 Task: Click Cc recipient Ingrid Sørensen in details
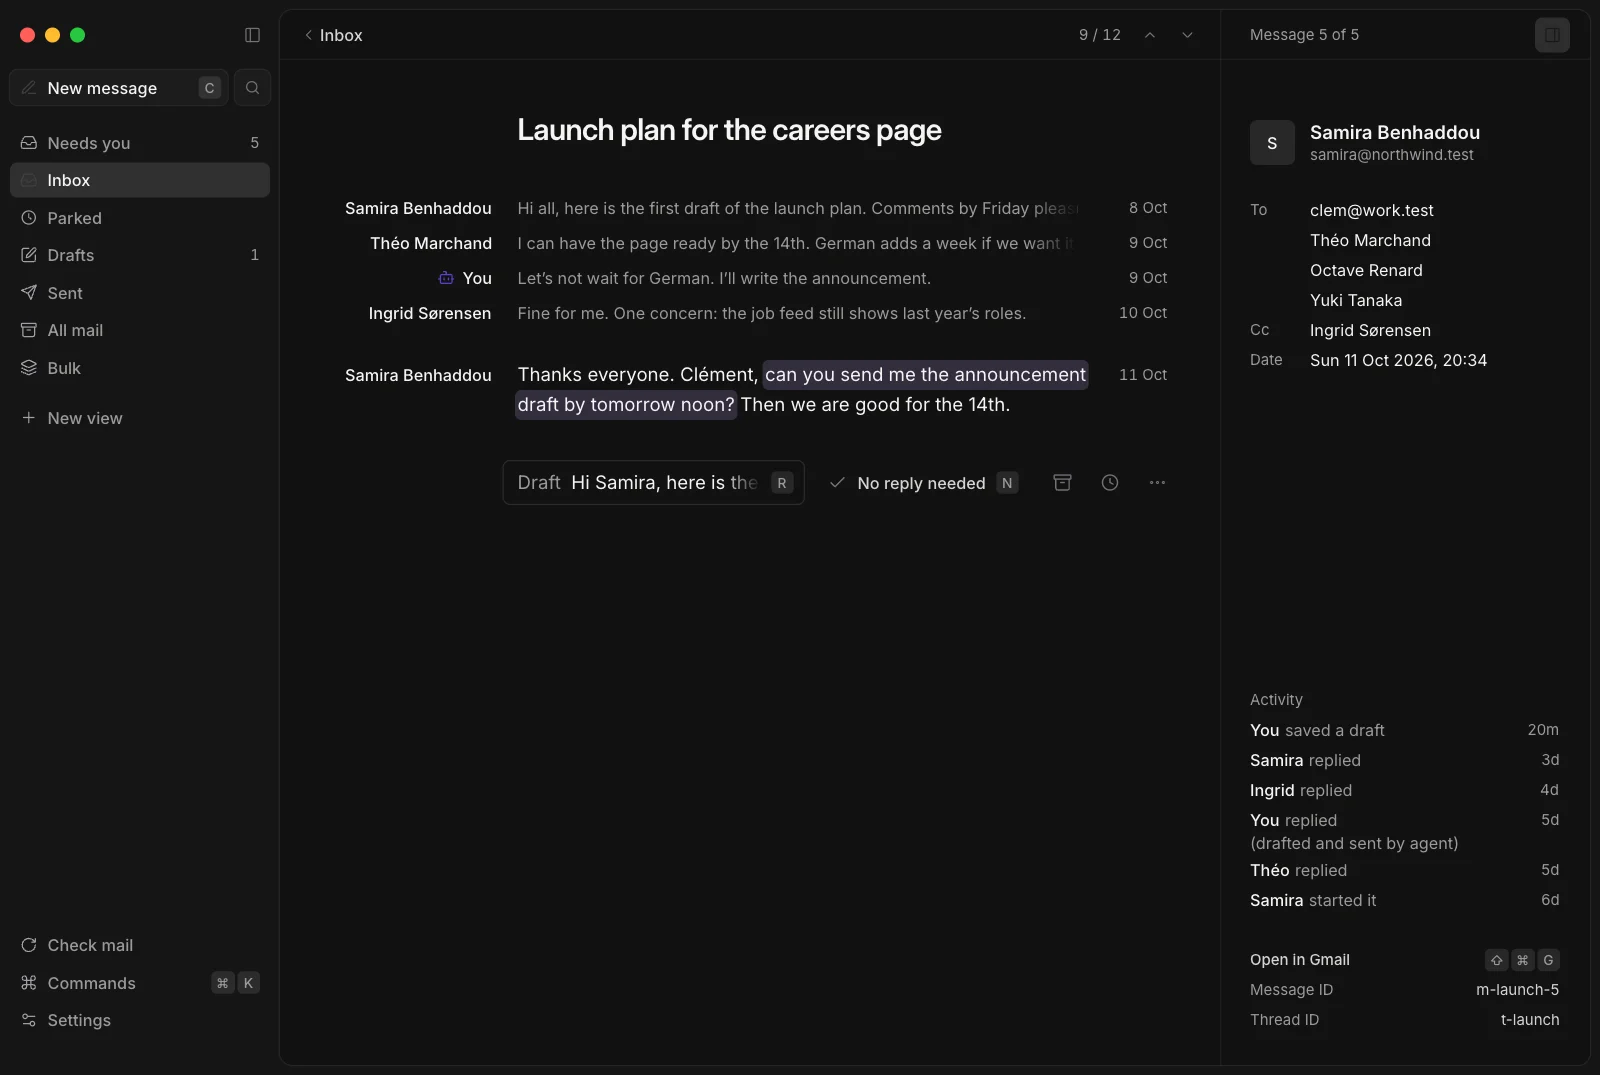tap(1370, 330)
